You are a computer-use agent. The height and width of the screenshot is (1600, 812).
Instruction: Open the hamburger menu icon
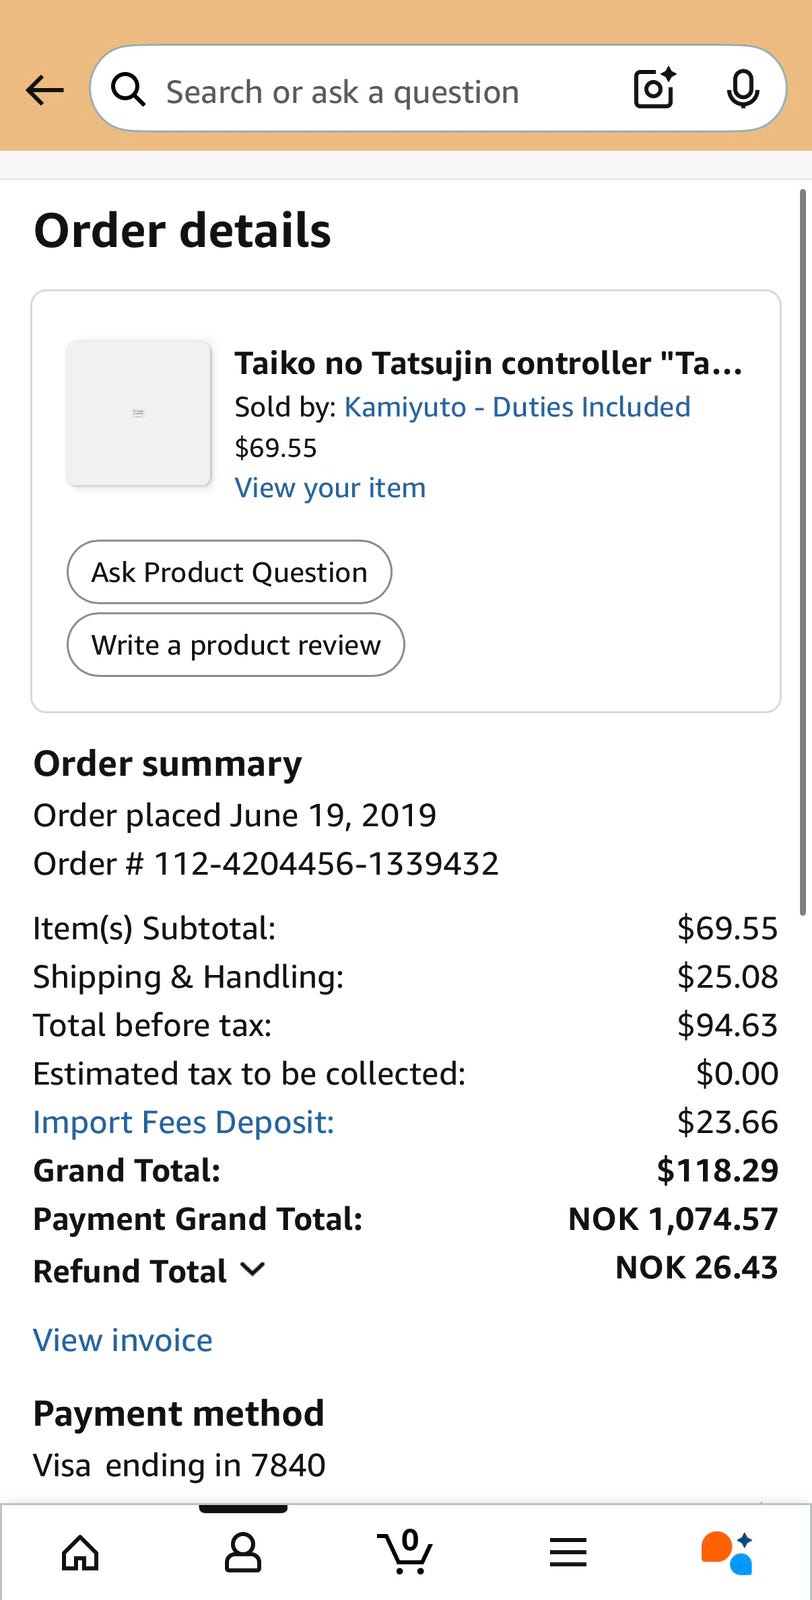point(568,1552)
